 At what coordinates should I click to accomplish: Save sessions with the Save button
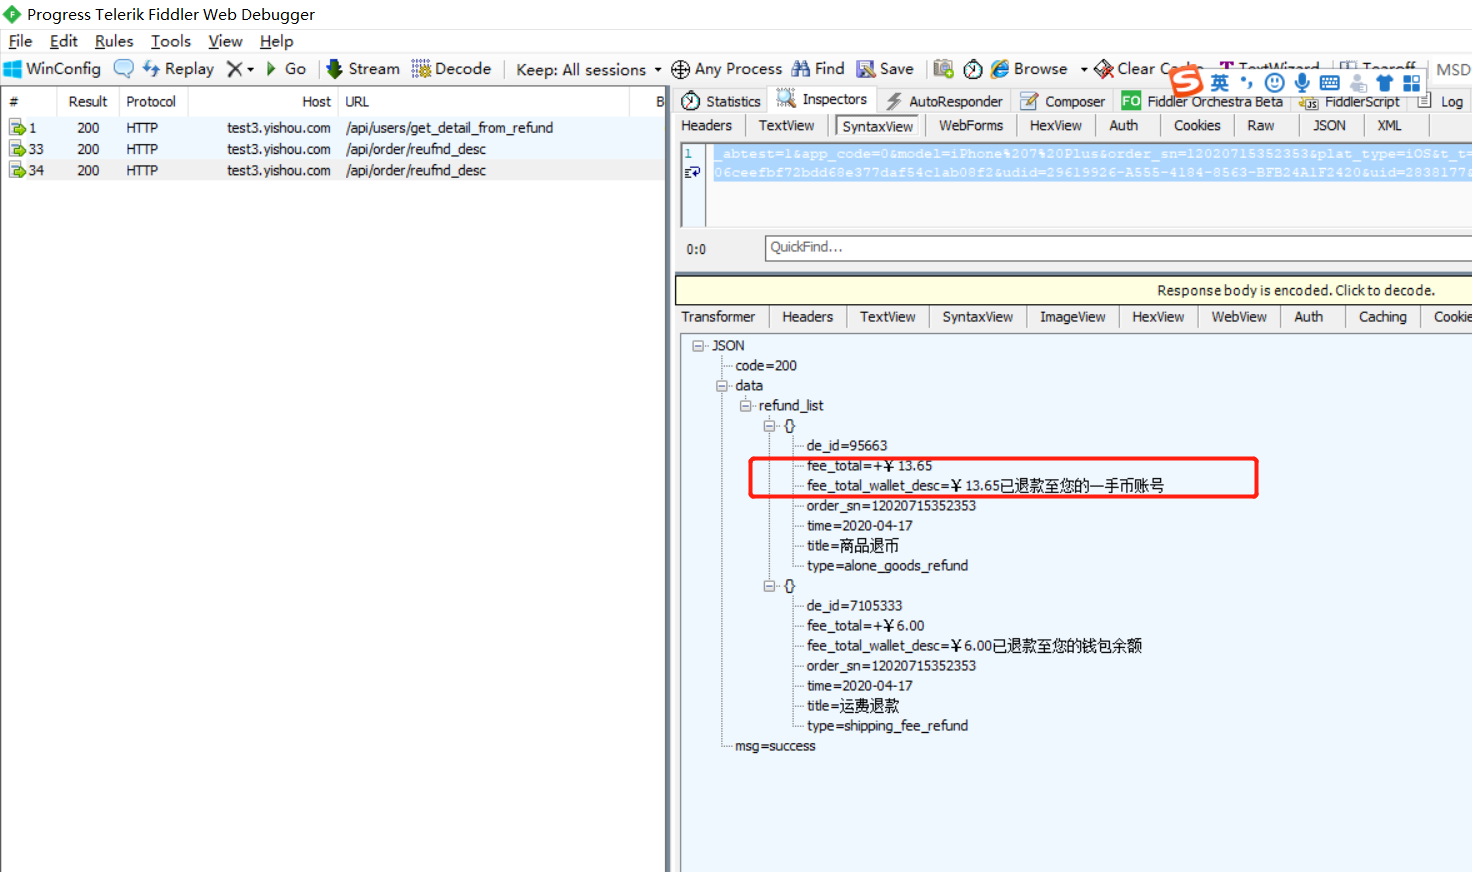(885, 69)
